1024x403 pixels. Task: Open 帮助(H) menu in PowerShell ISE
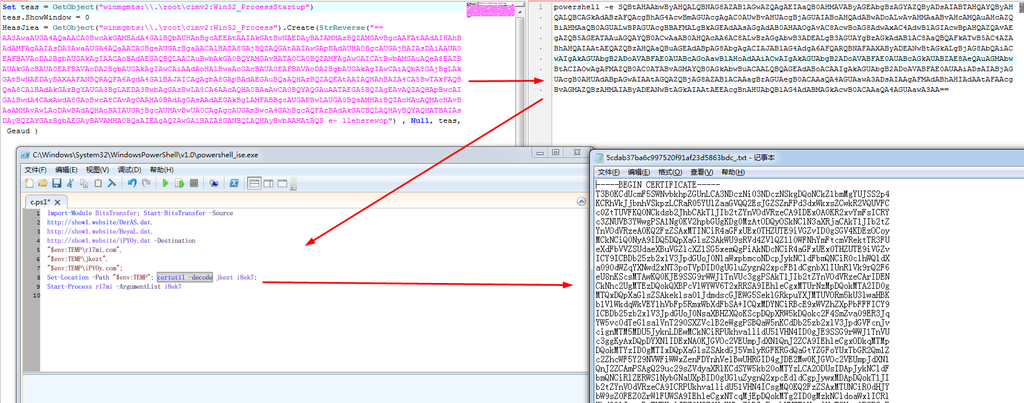[x=161, y=170]
